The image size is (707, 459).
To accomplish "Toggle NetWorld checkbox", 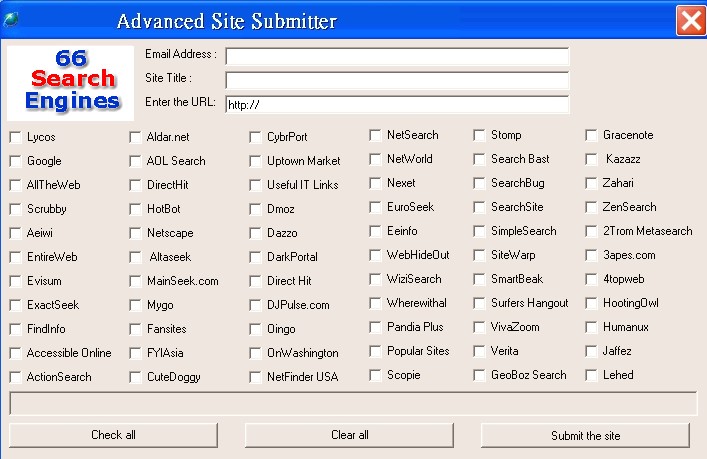I will click(375, 159).
